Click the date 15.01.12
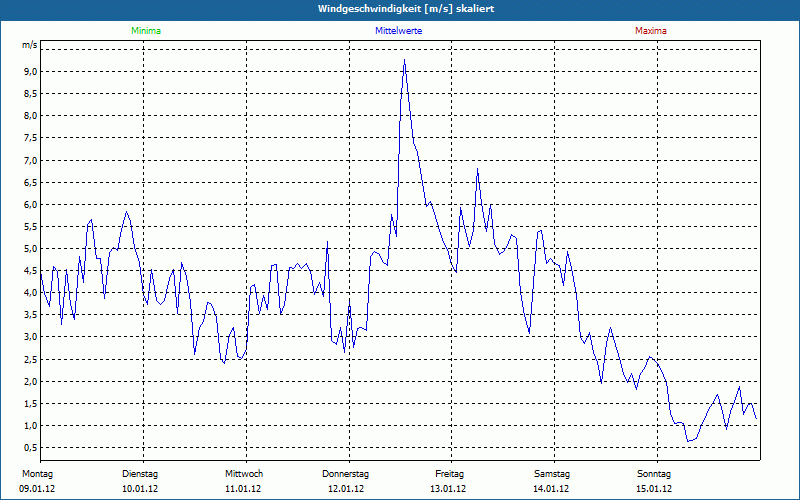 coord(654,489)
